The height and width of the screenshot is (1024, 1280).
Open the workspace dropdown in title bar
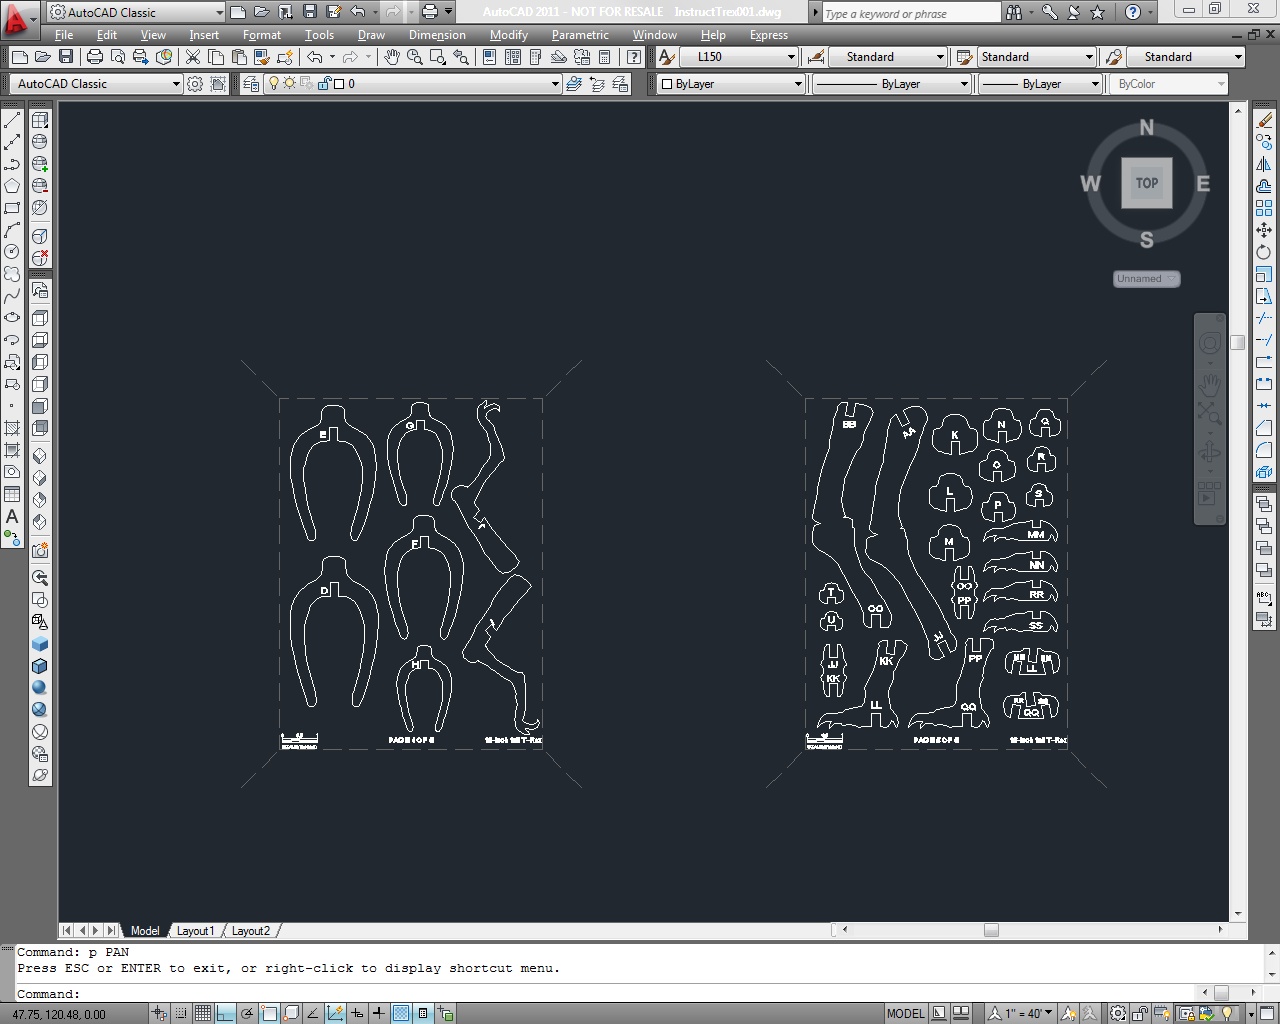(136, 12)
